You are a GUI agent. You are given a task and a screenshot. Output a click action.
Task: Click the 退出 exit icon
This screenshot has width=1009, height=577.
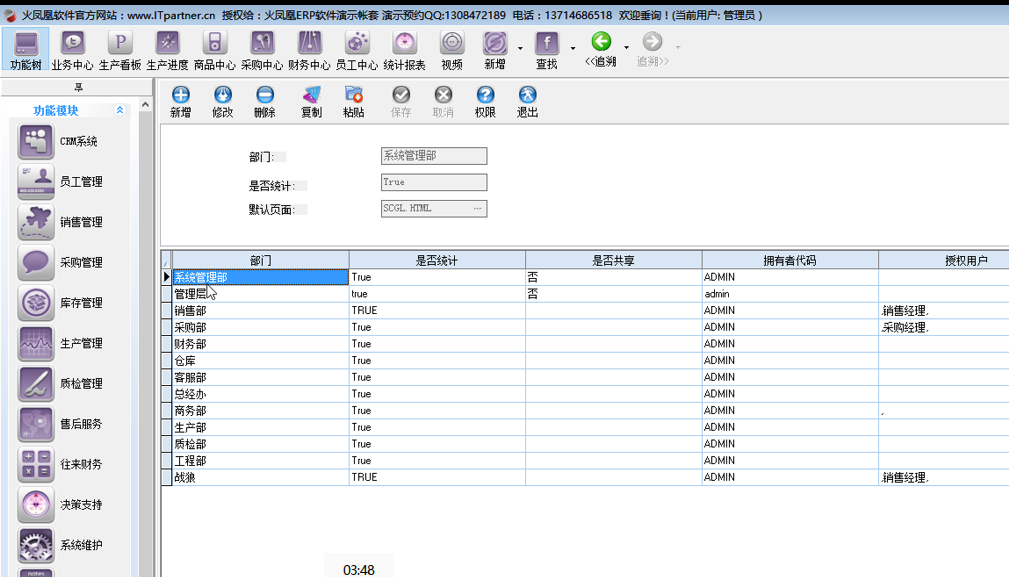click(527, 102)
